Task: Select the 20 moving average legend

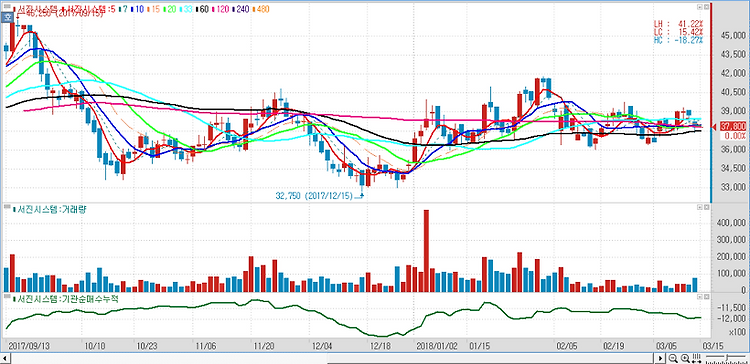Action: pyautogui.click(x=170, y=9)
